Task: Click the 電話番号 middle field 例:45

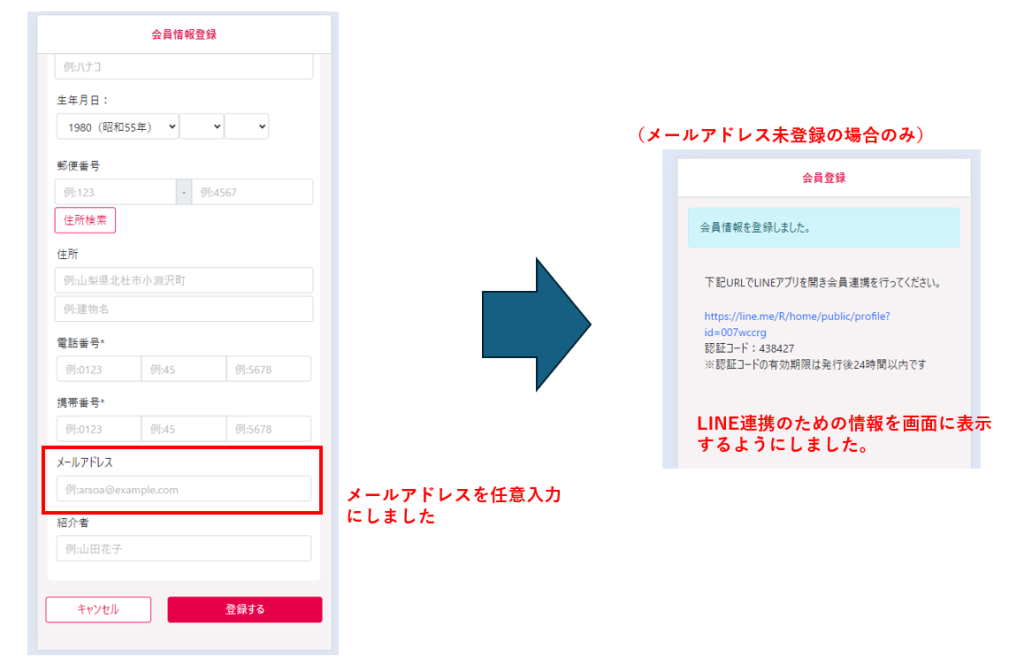Action: [x=183, y=370]
